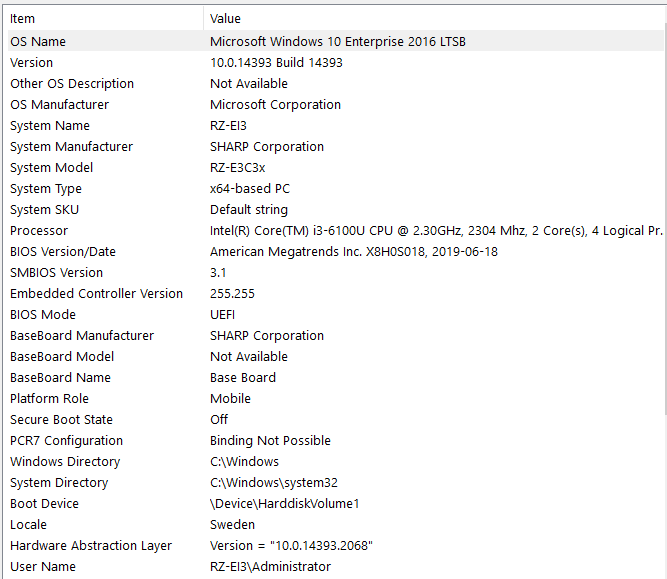The image size is (667, 579).
Task: Select the Processor row
Action: coord(39,231)
